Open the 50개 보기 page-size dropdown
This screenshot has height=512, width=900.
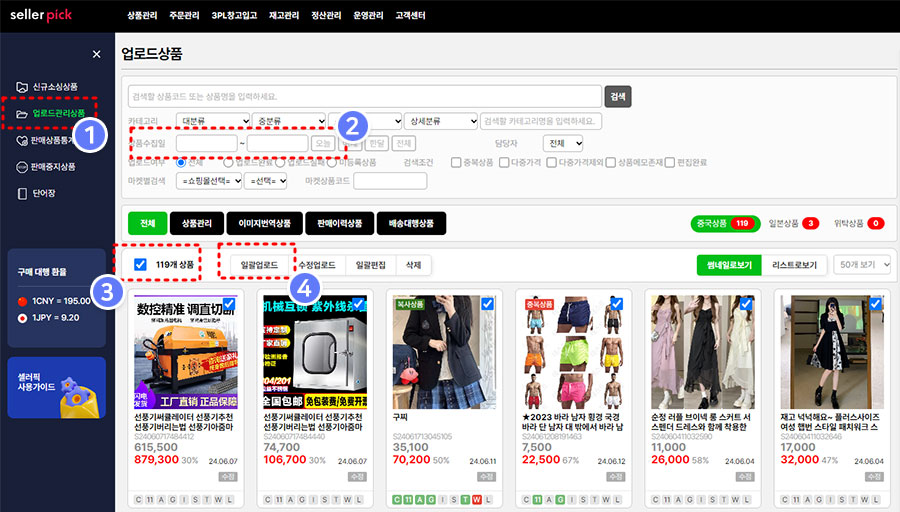tap(861, 265)
